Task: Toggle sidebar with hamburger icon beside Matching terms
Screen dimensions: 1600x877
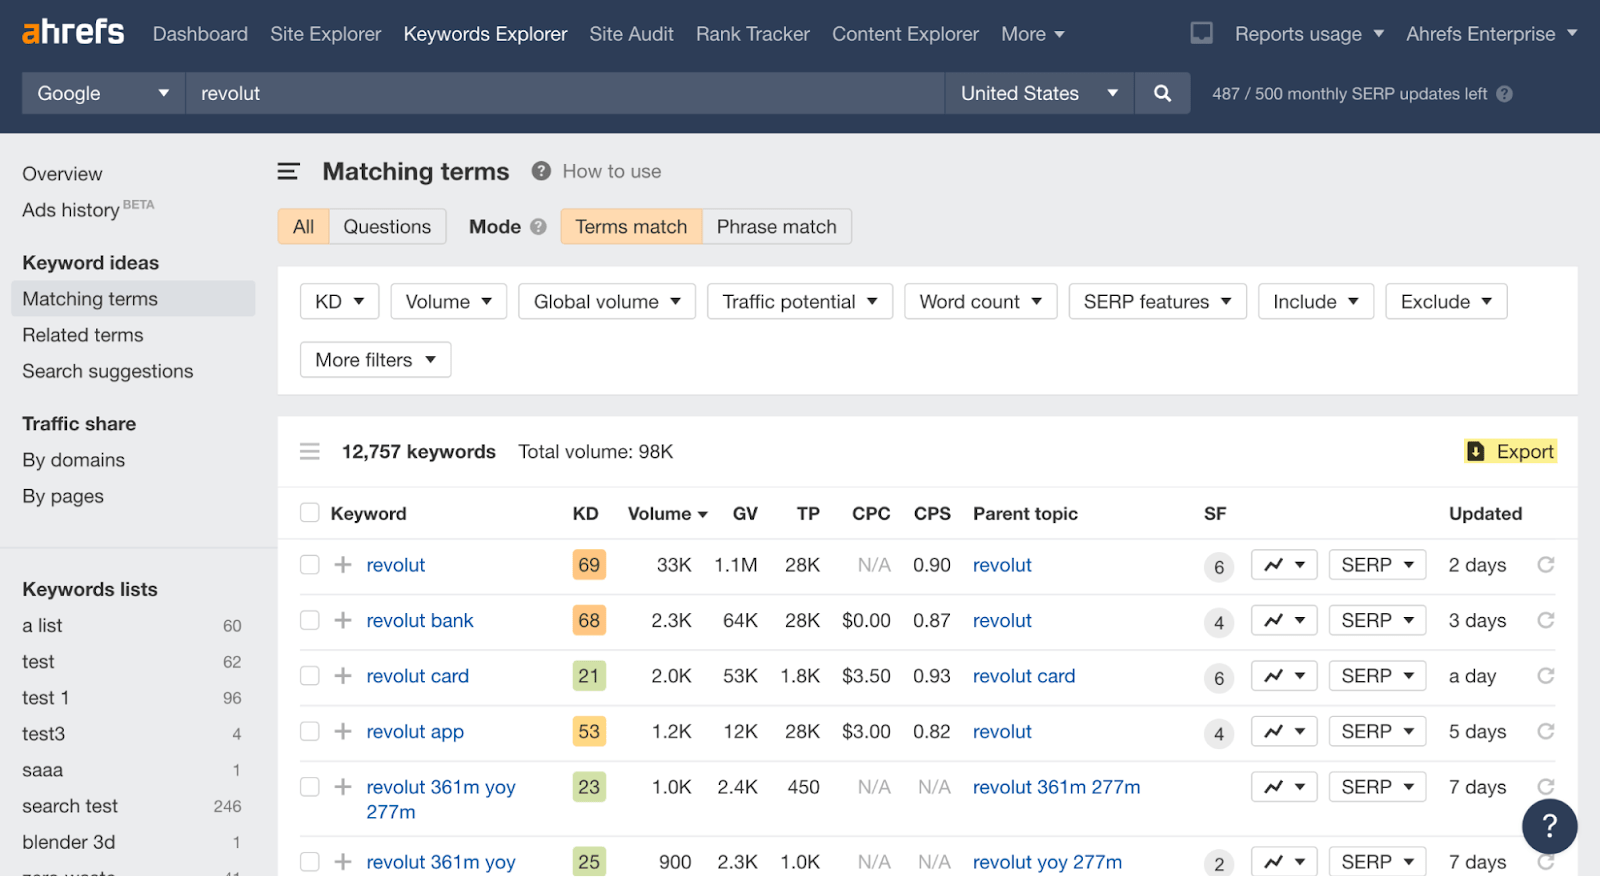Action: [288, 172]
